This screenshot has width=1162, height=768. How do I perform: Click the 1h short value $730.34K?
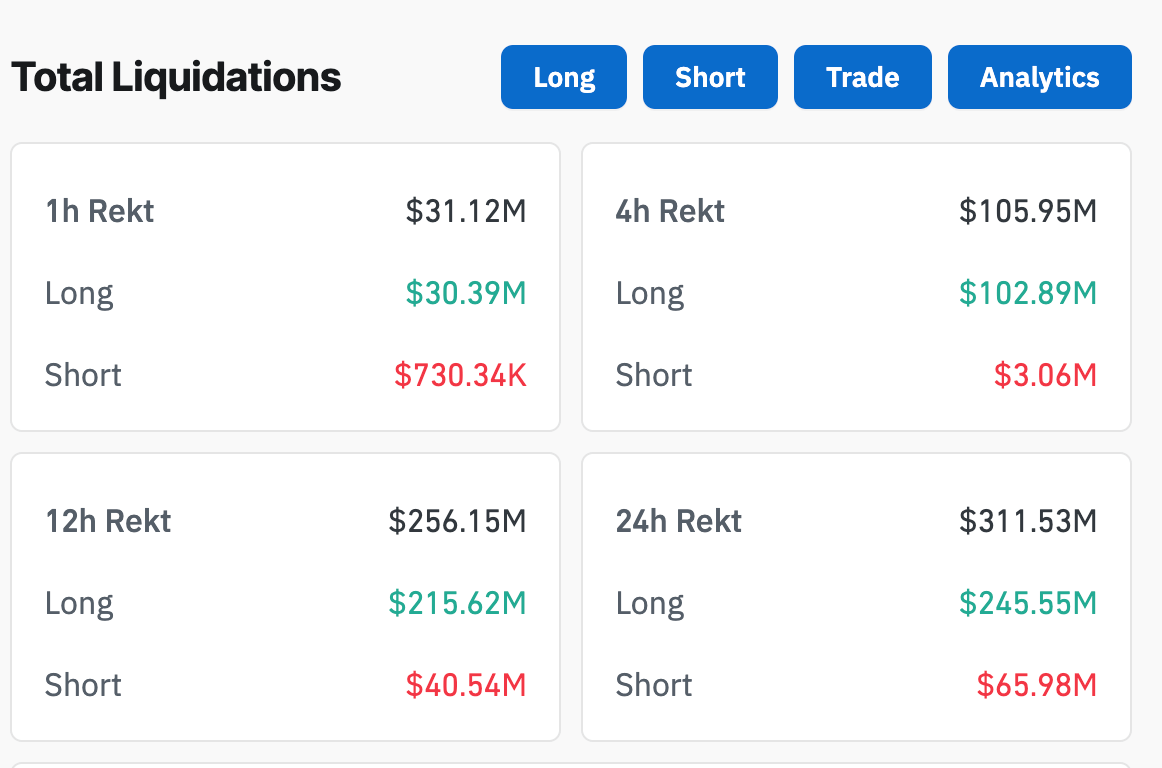coord(460,375)
